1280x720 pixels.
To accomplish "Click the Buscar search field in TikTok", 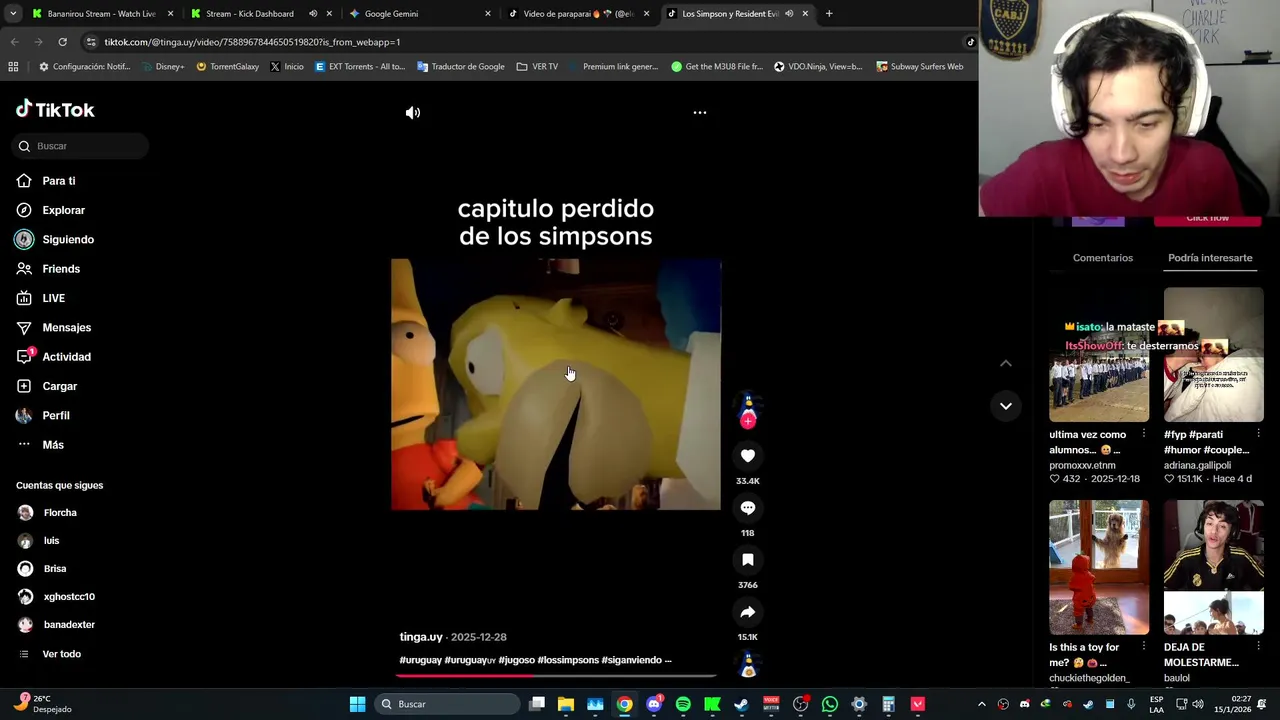I will 81,146.
